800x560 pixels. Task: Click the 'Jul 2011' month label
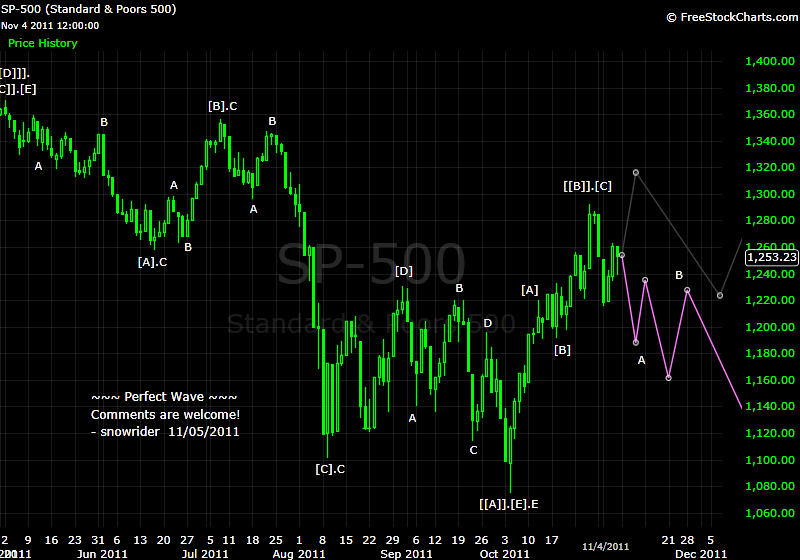[x=205, y=554]
